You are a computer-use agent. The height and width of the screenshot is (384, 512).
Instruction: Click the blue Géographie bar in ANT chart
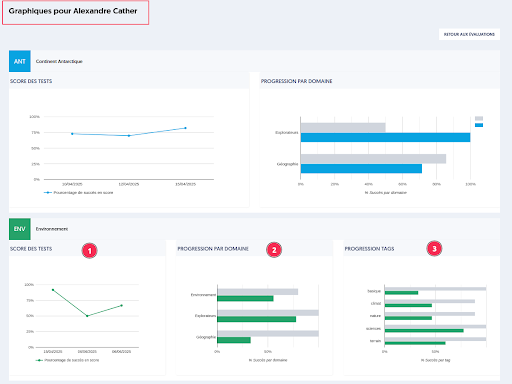click(361, 168)
